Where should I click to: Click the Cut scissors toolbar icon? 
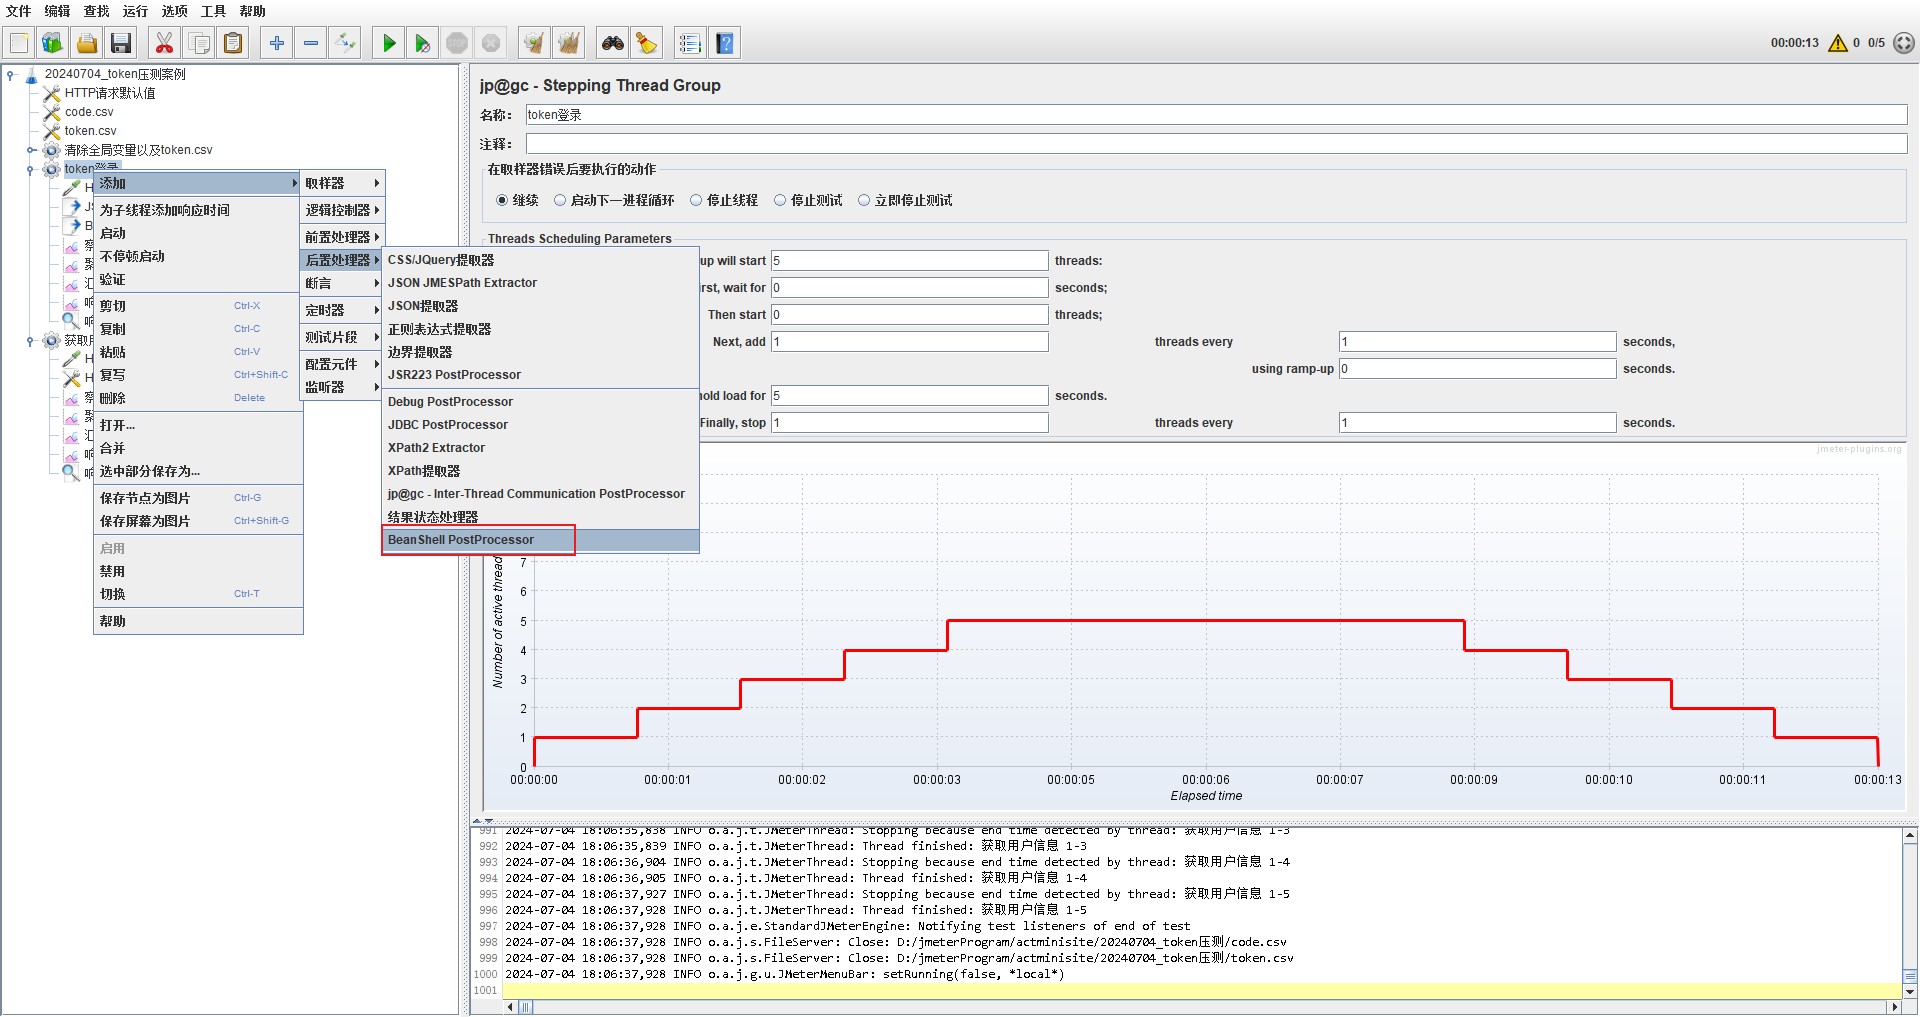pyautogui.click(x=164, y=43)
